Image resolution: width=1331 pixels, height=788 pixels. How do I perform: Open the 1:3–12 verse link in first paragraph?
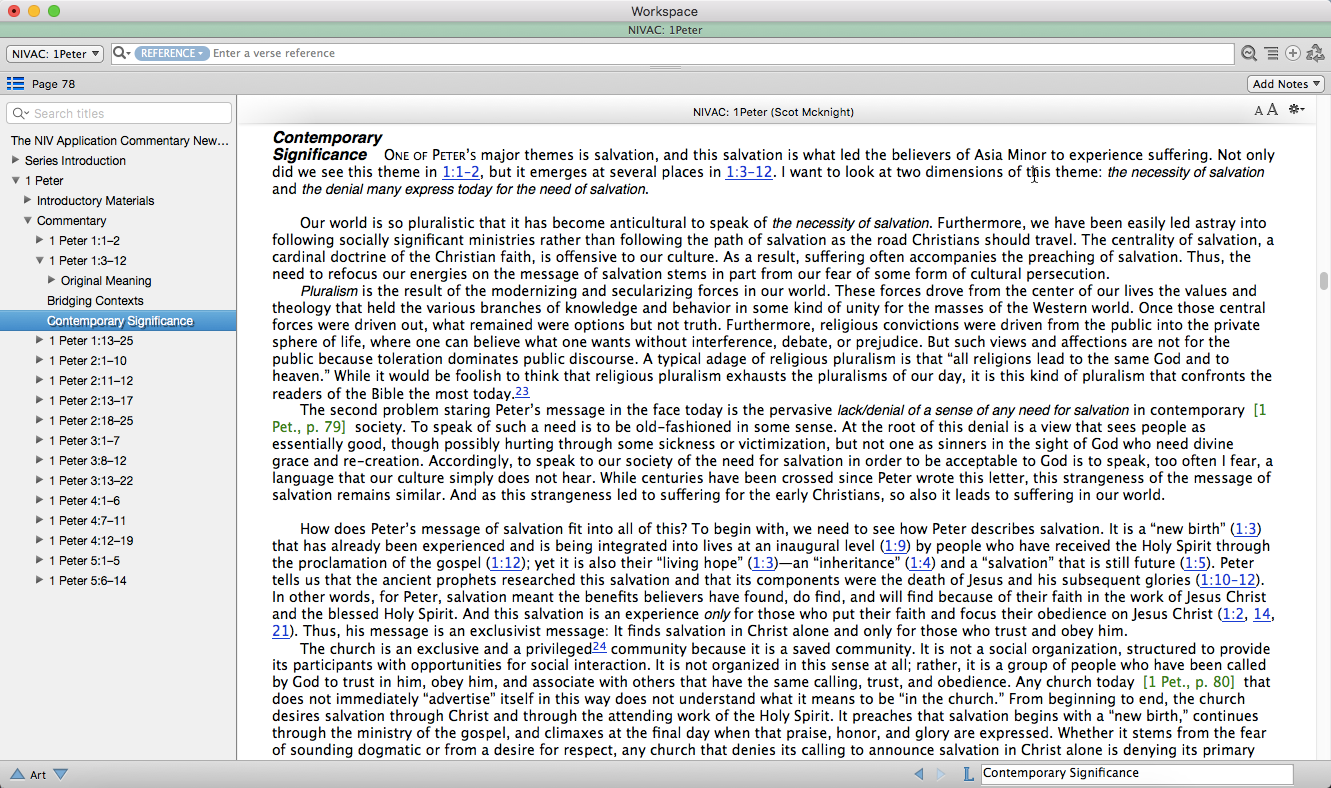[748, 172]
